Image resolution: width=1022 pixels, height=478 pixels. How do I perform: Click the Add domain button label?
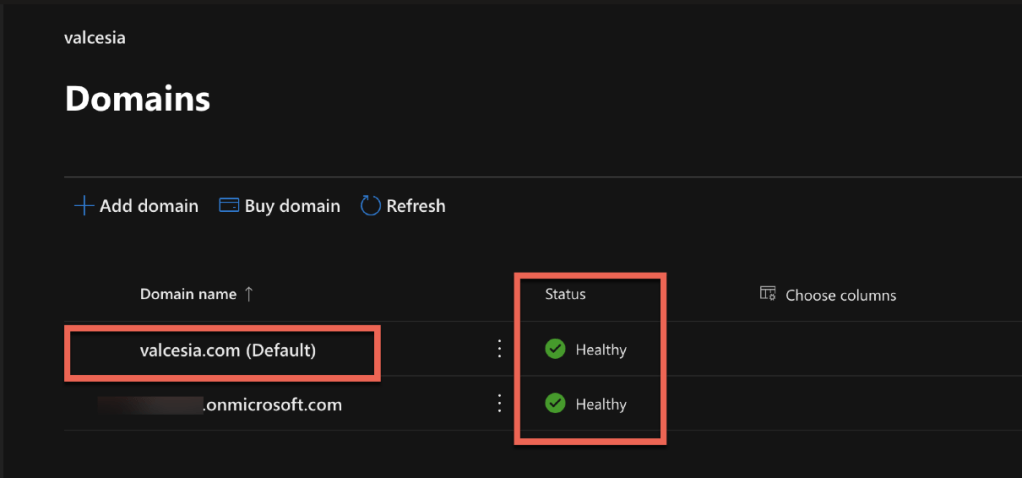click(149, 206)
